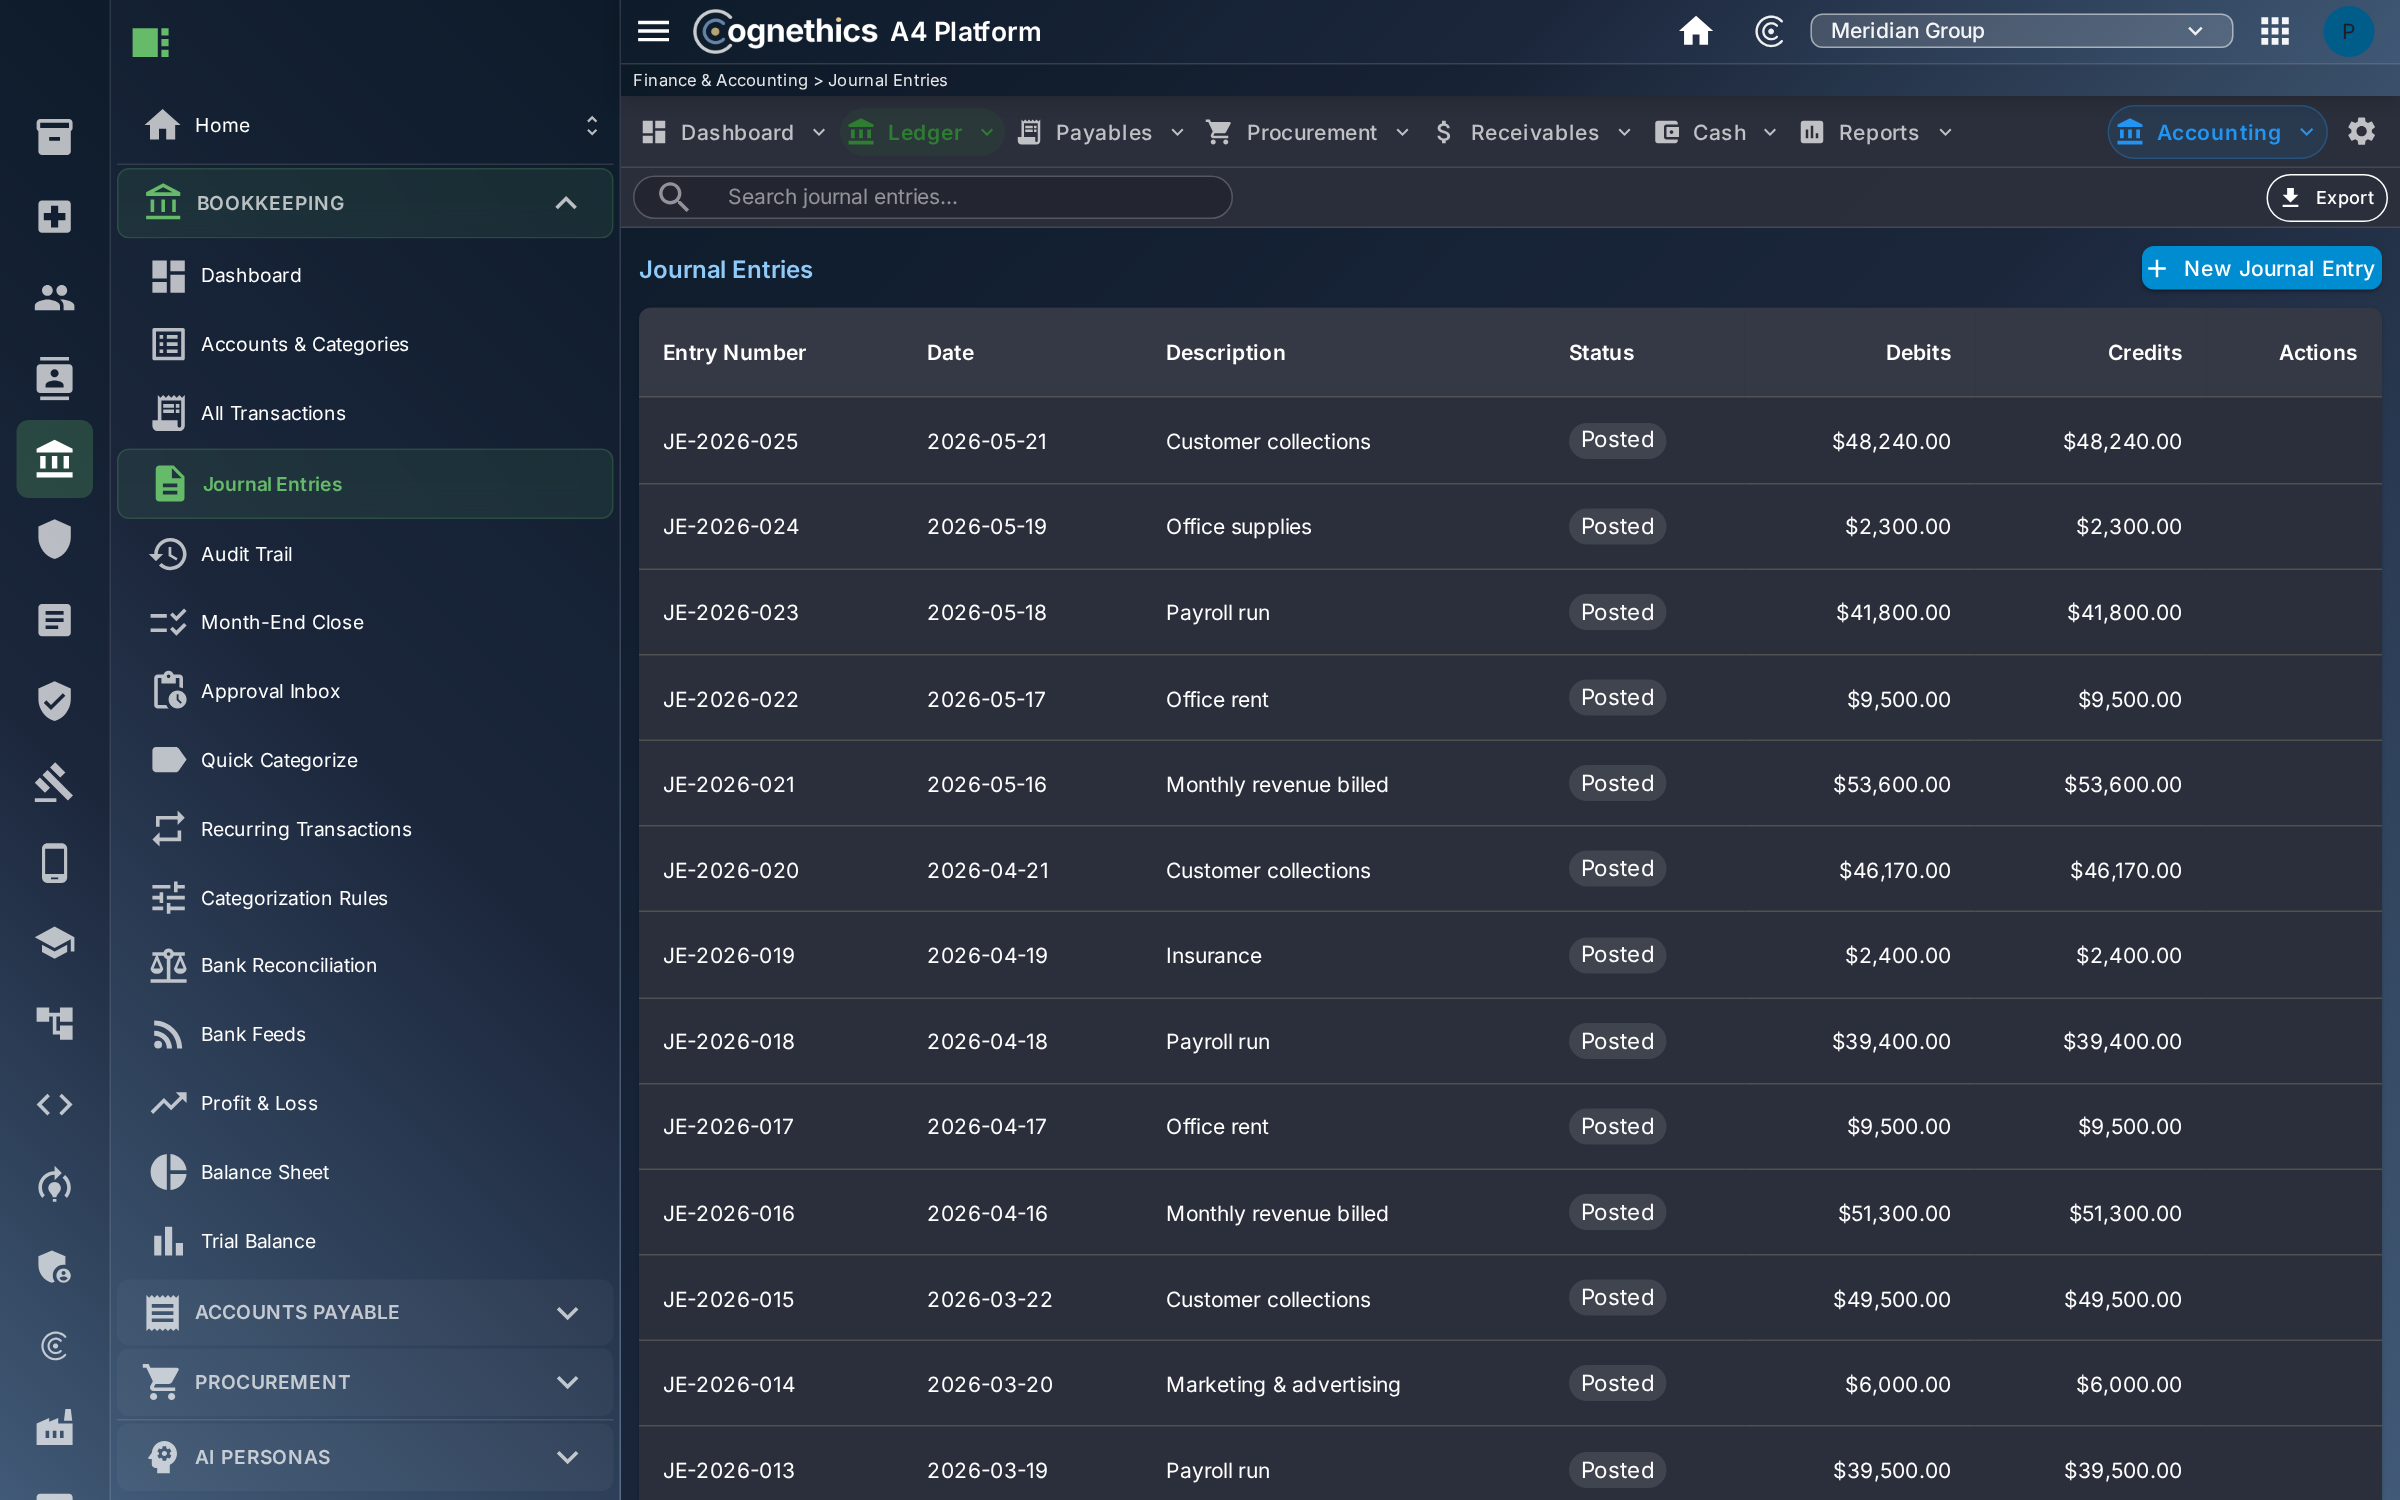
Task: Click the code brackets icon in left rail
Action: pyautogui.click(x=54, y=1104)
